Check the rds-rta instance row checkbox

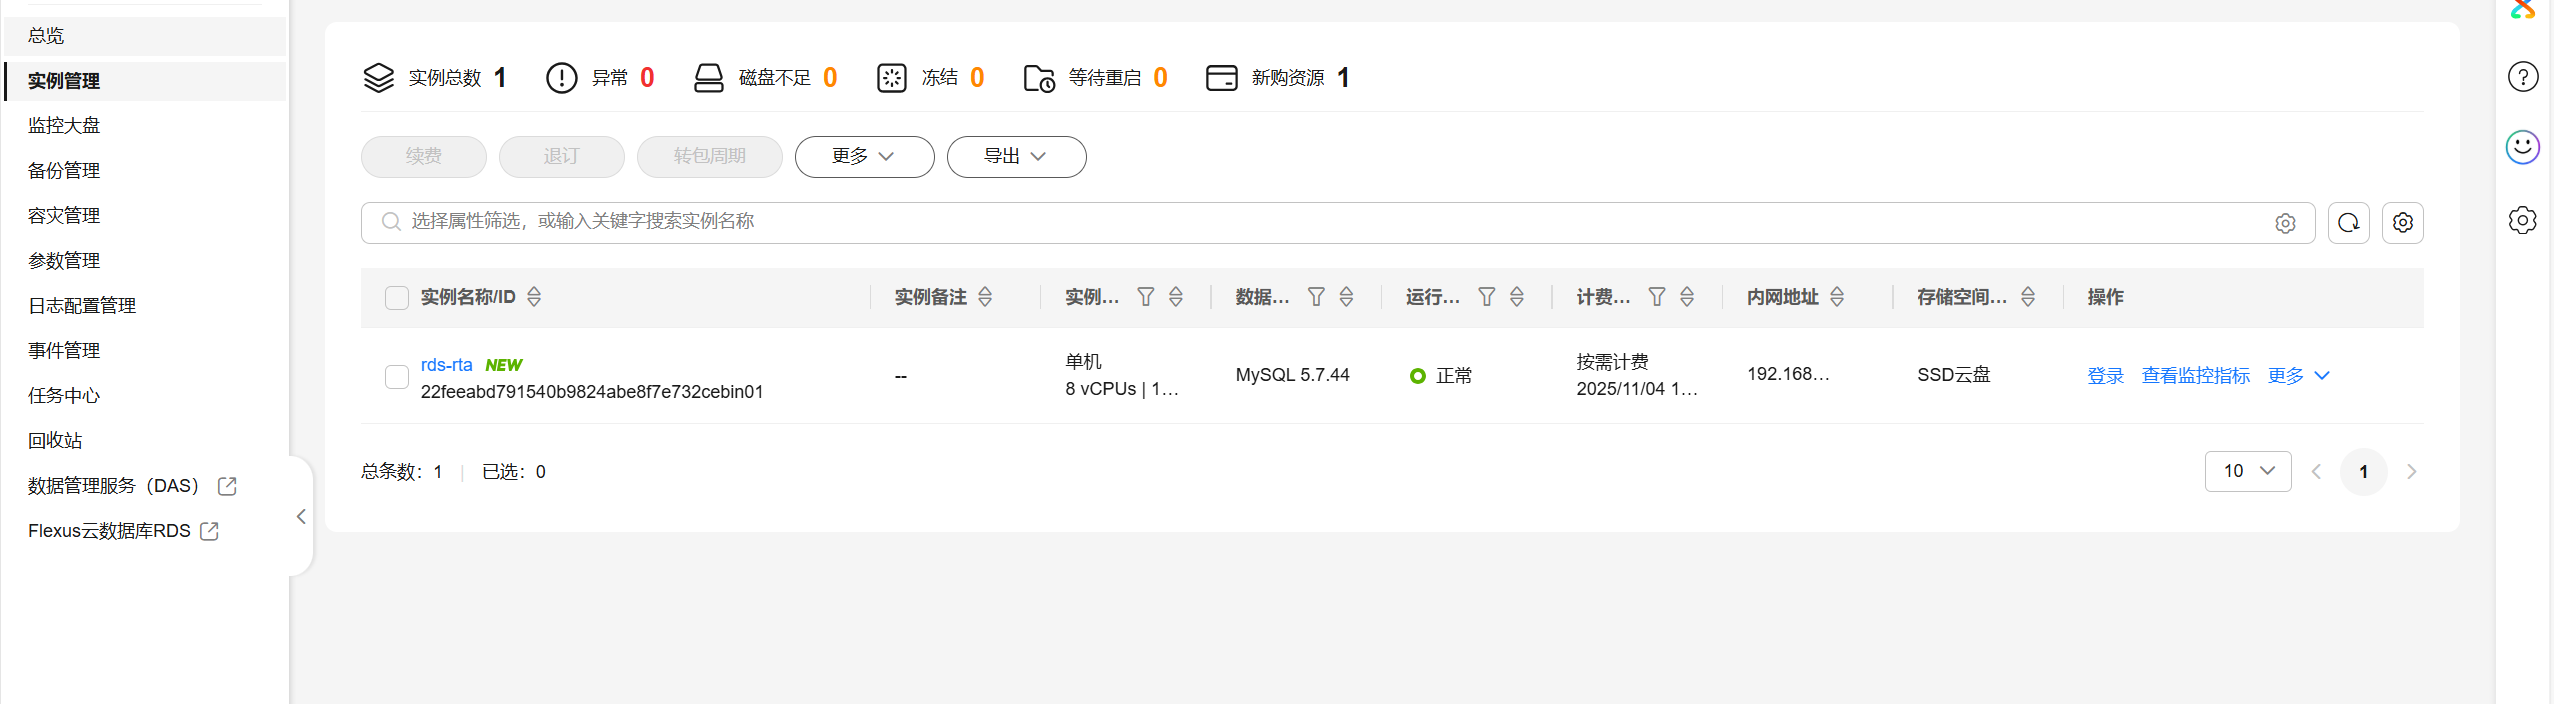pos(397,377)
